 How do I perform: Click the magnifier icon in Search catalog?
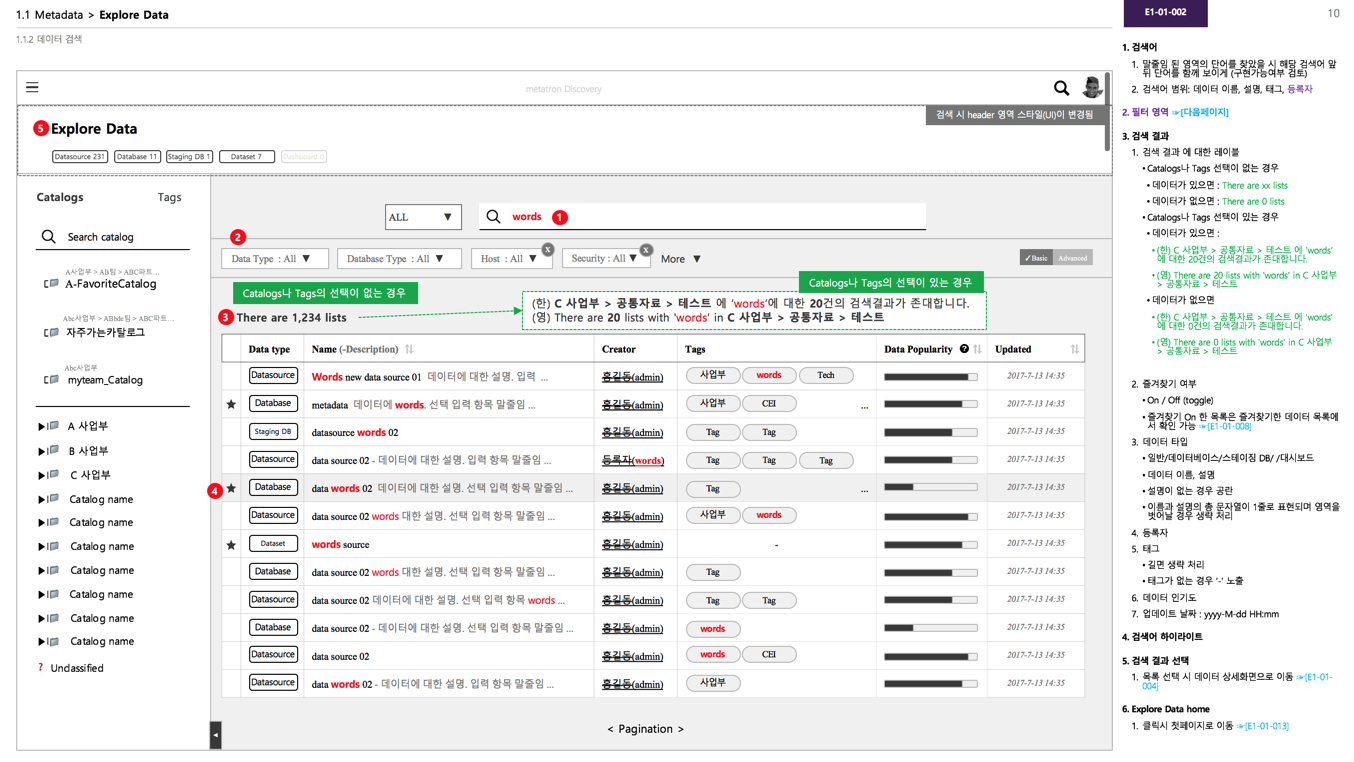[x=48, y=237]
